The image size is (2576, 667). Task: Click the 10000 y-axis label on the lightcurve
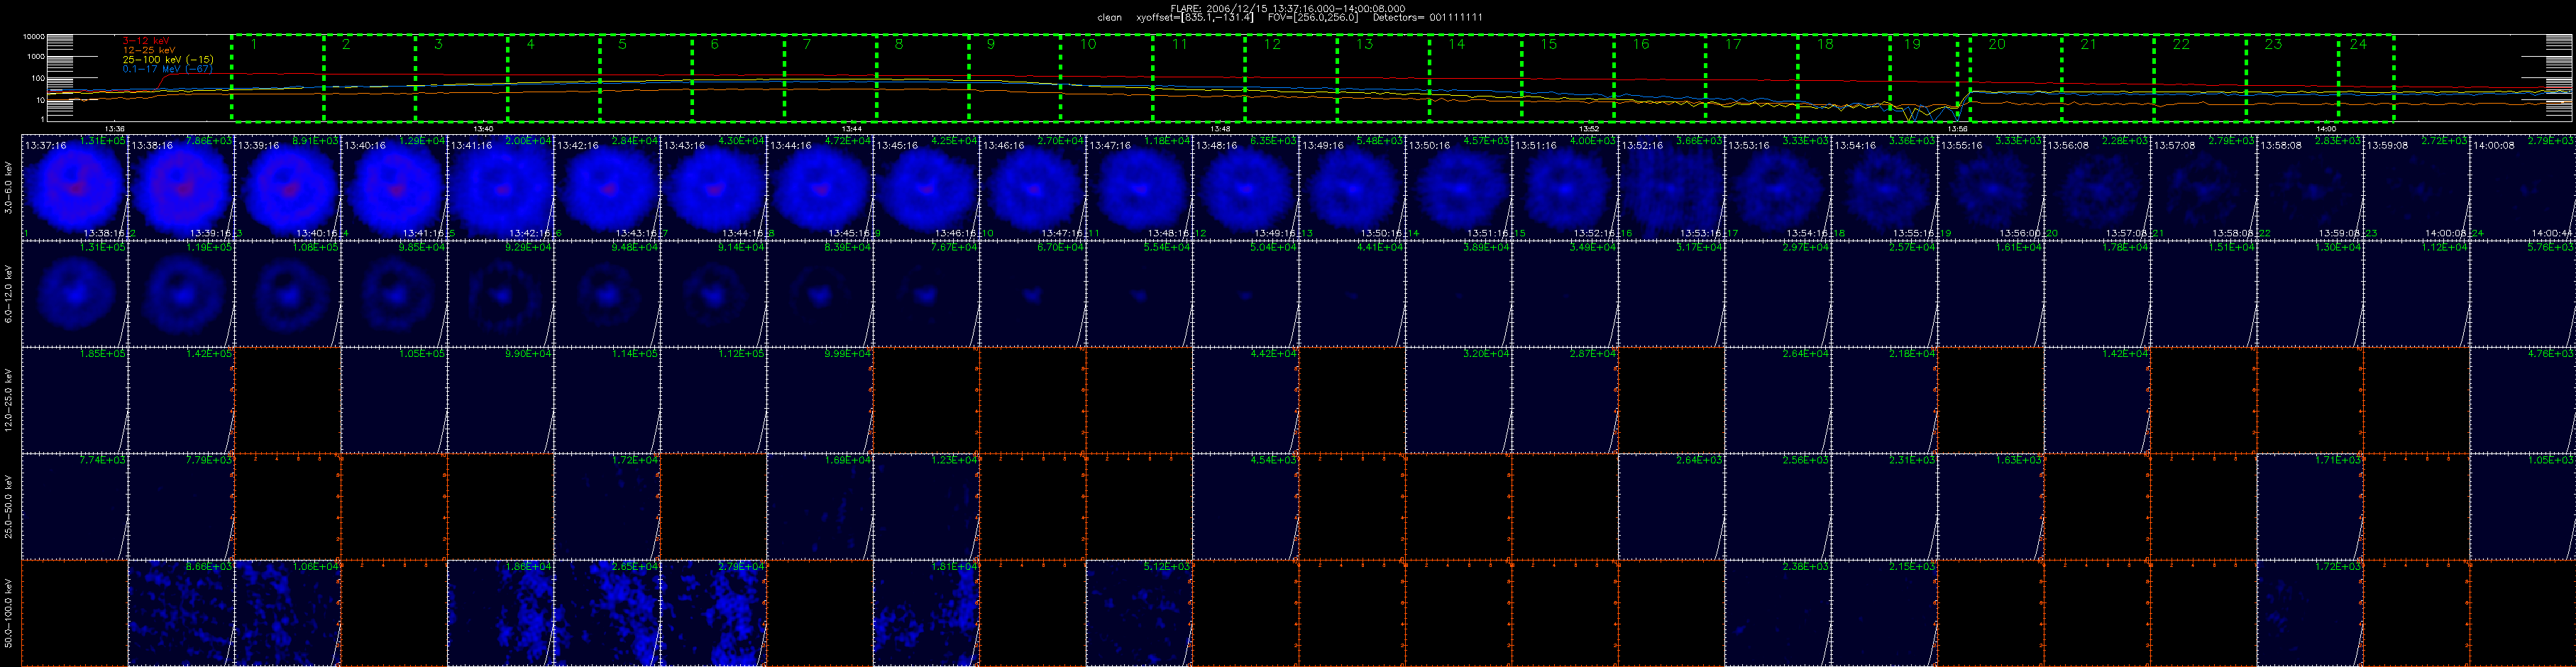coord(34,37)
